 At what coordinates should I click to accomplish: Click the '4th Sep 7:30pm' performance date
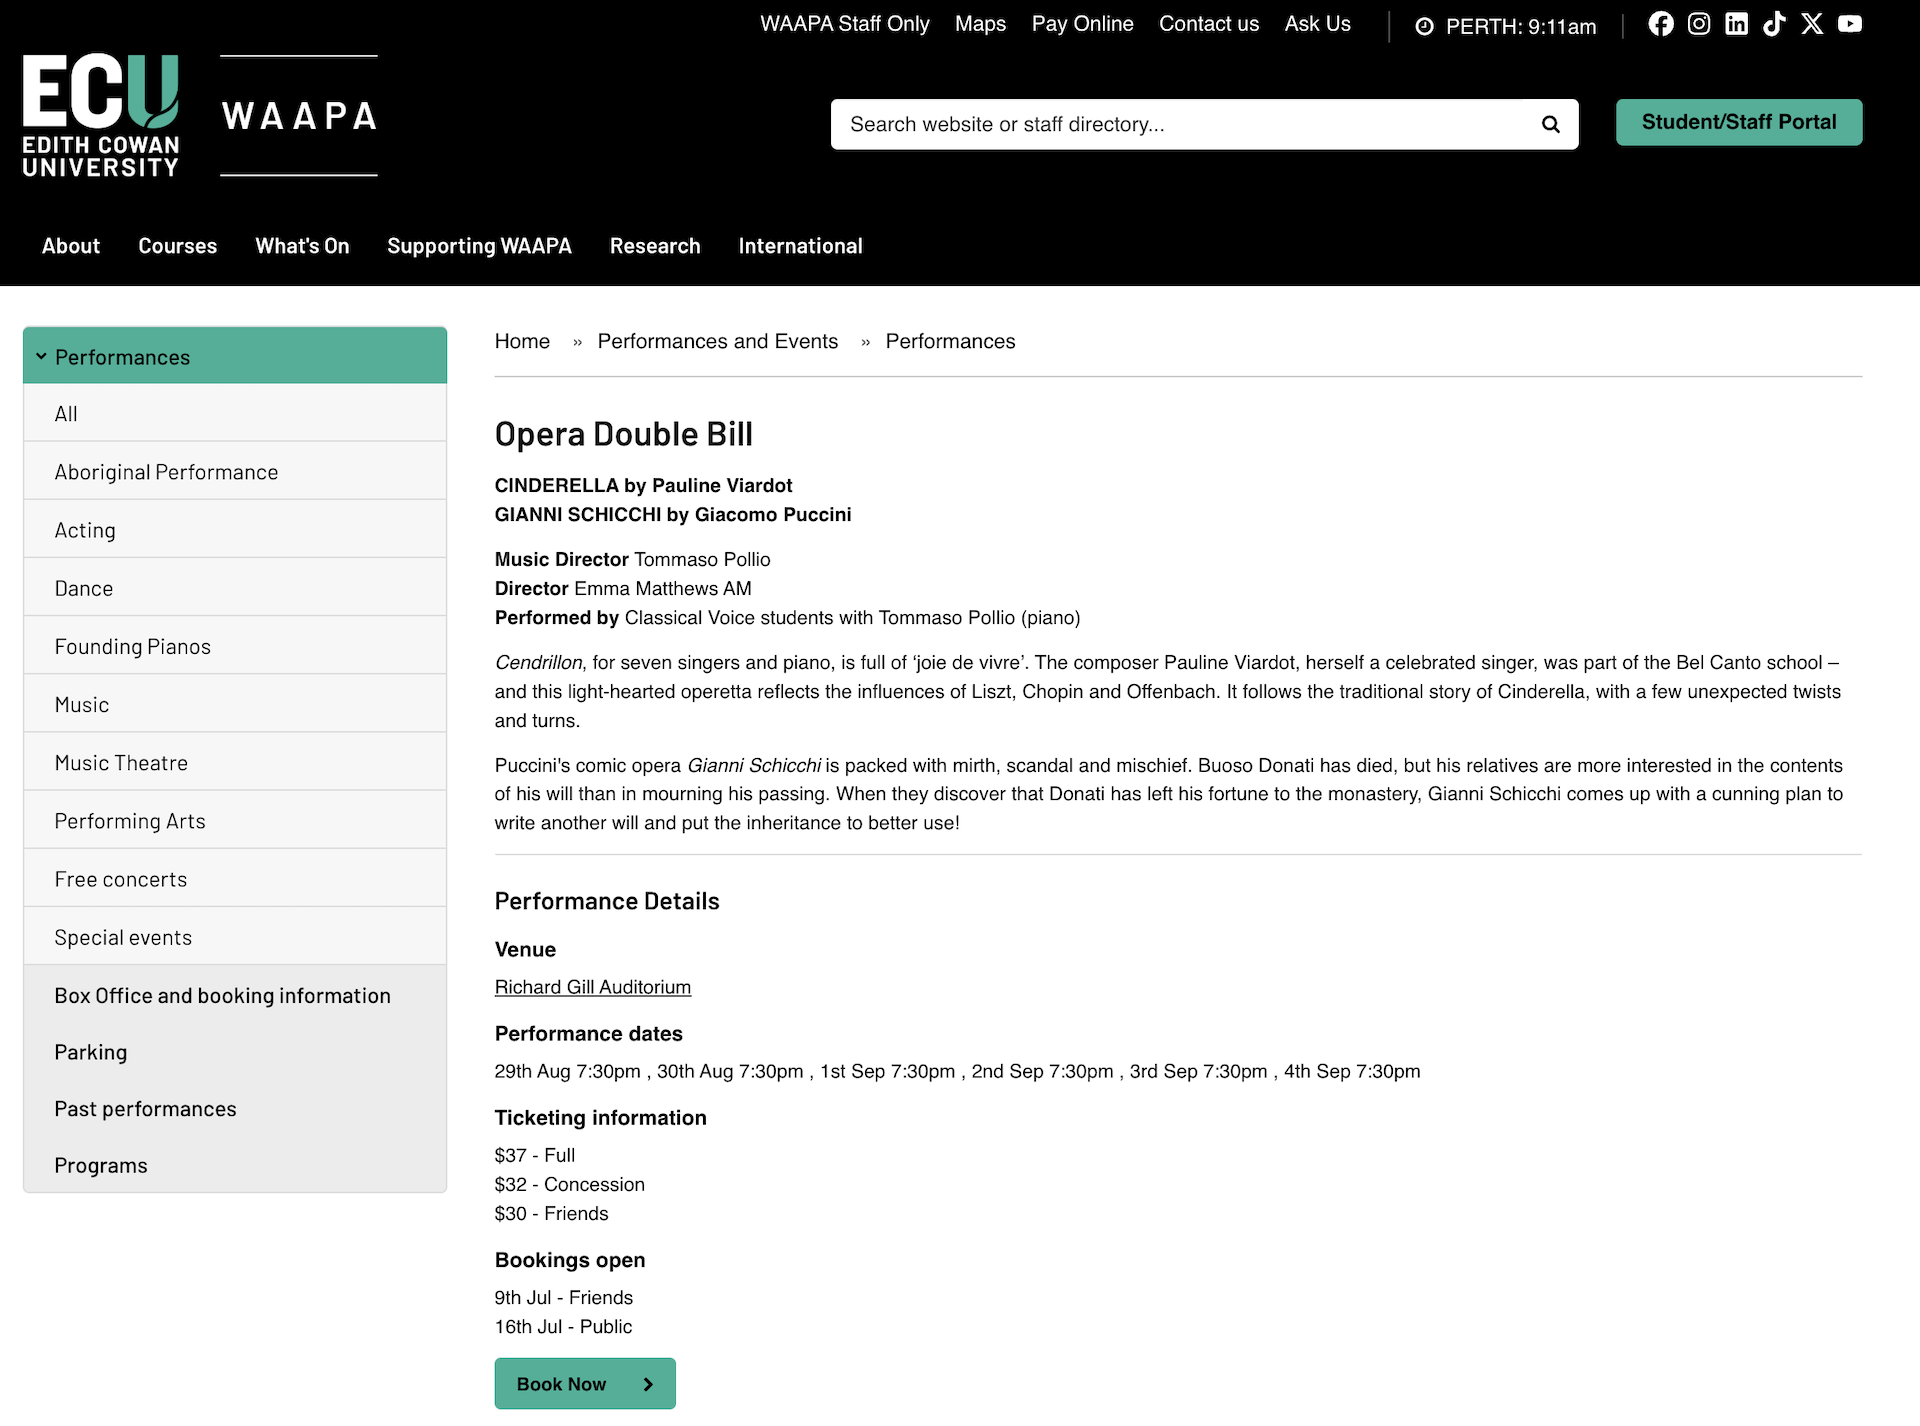point(1352,1072)
